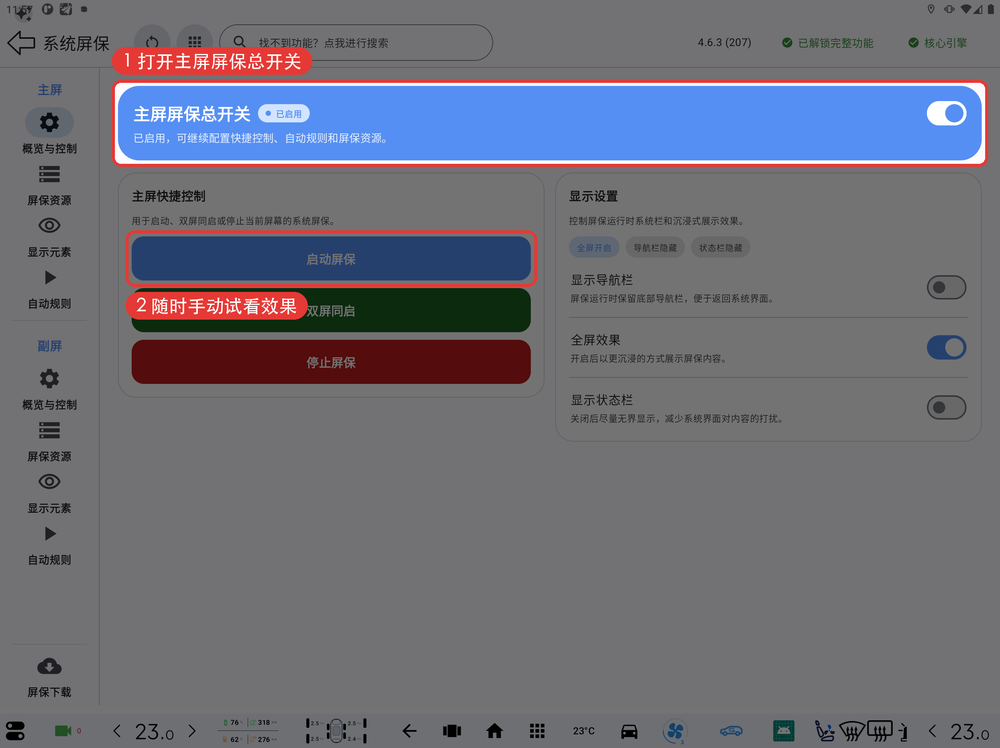
Task: Click the green 双屏同启 button
Action: [331, 311]
